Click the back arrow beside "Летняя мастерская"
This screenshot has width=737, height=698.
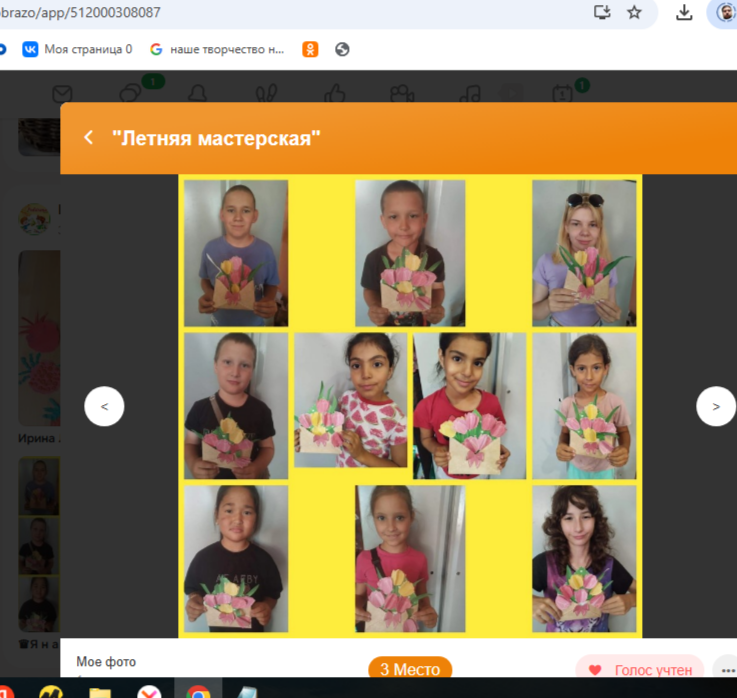coord(88,138)
